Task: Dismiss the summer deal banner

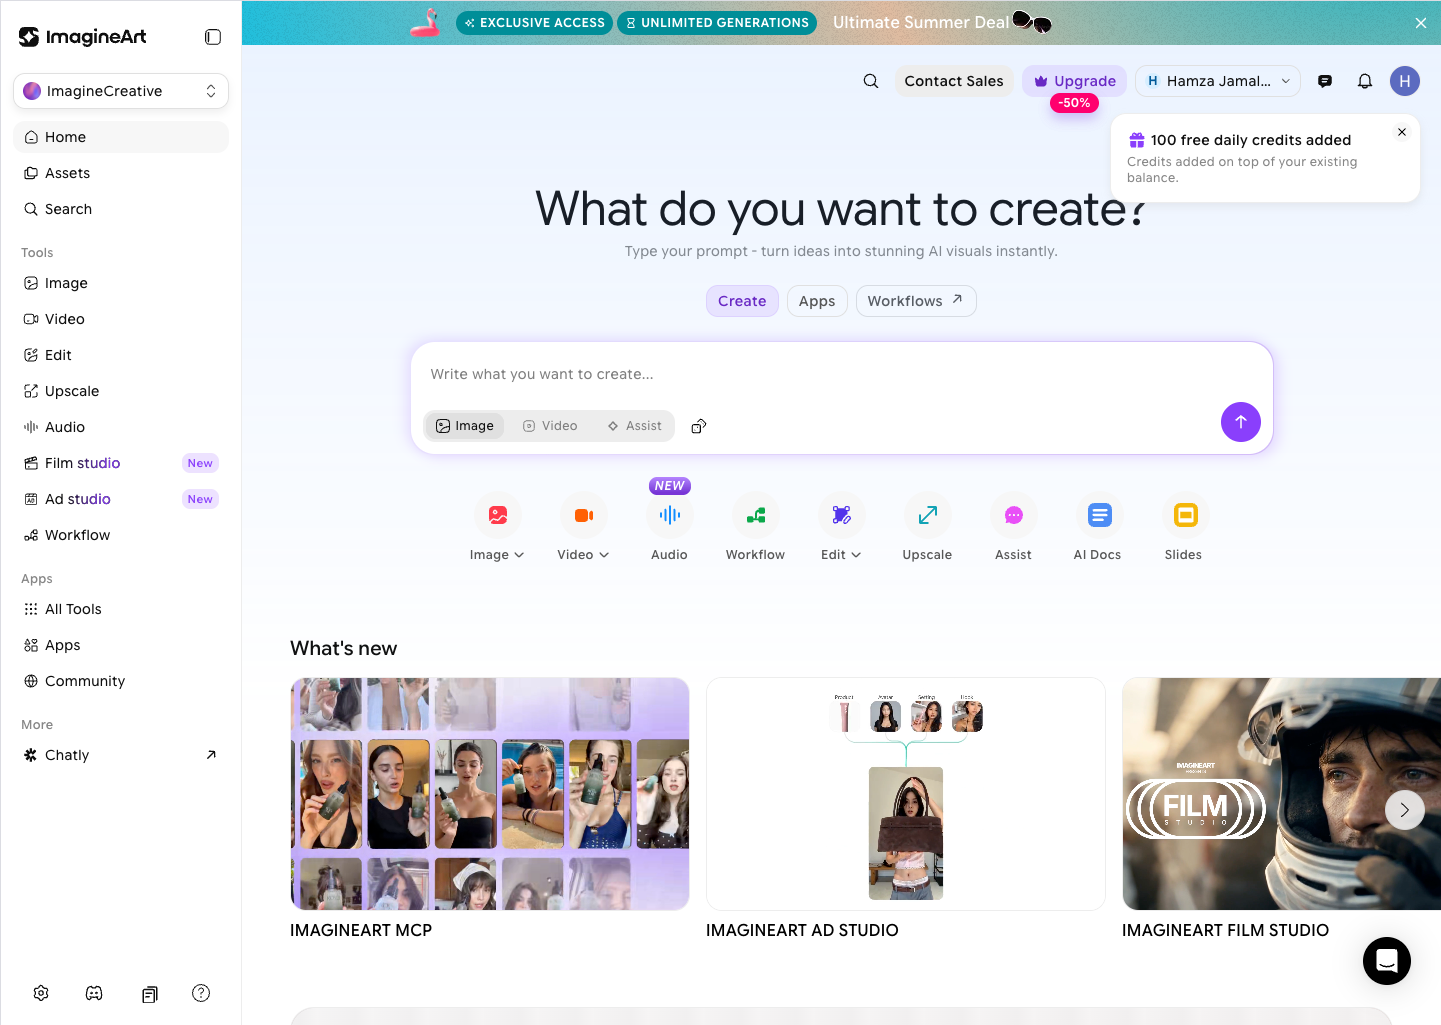Action: pyautogui.click(x=1421, y=23)
